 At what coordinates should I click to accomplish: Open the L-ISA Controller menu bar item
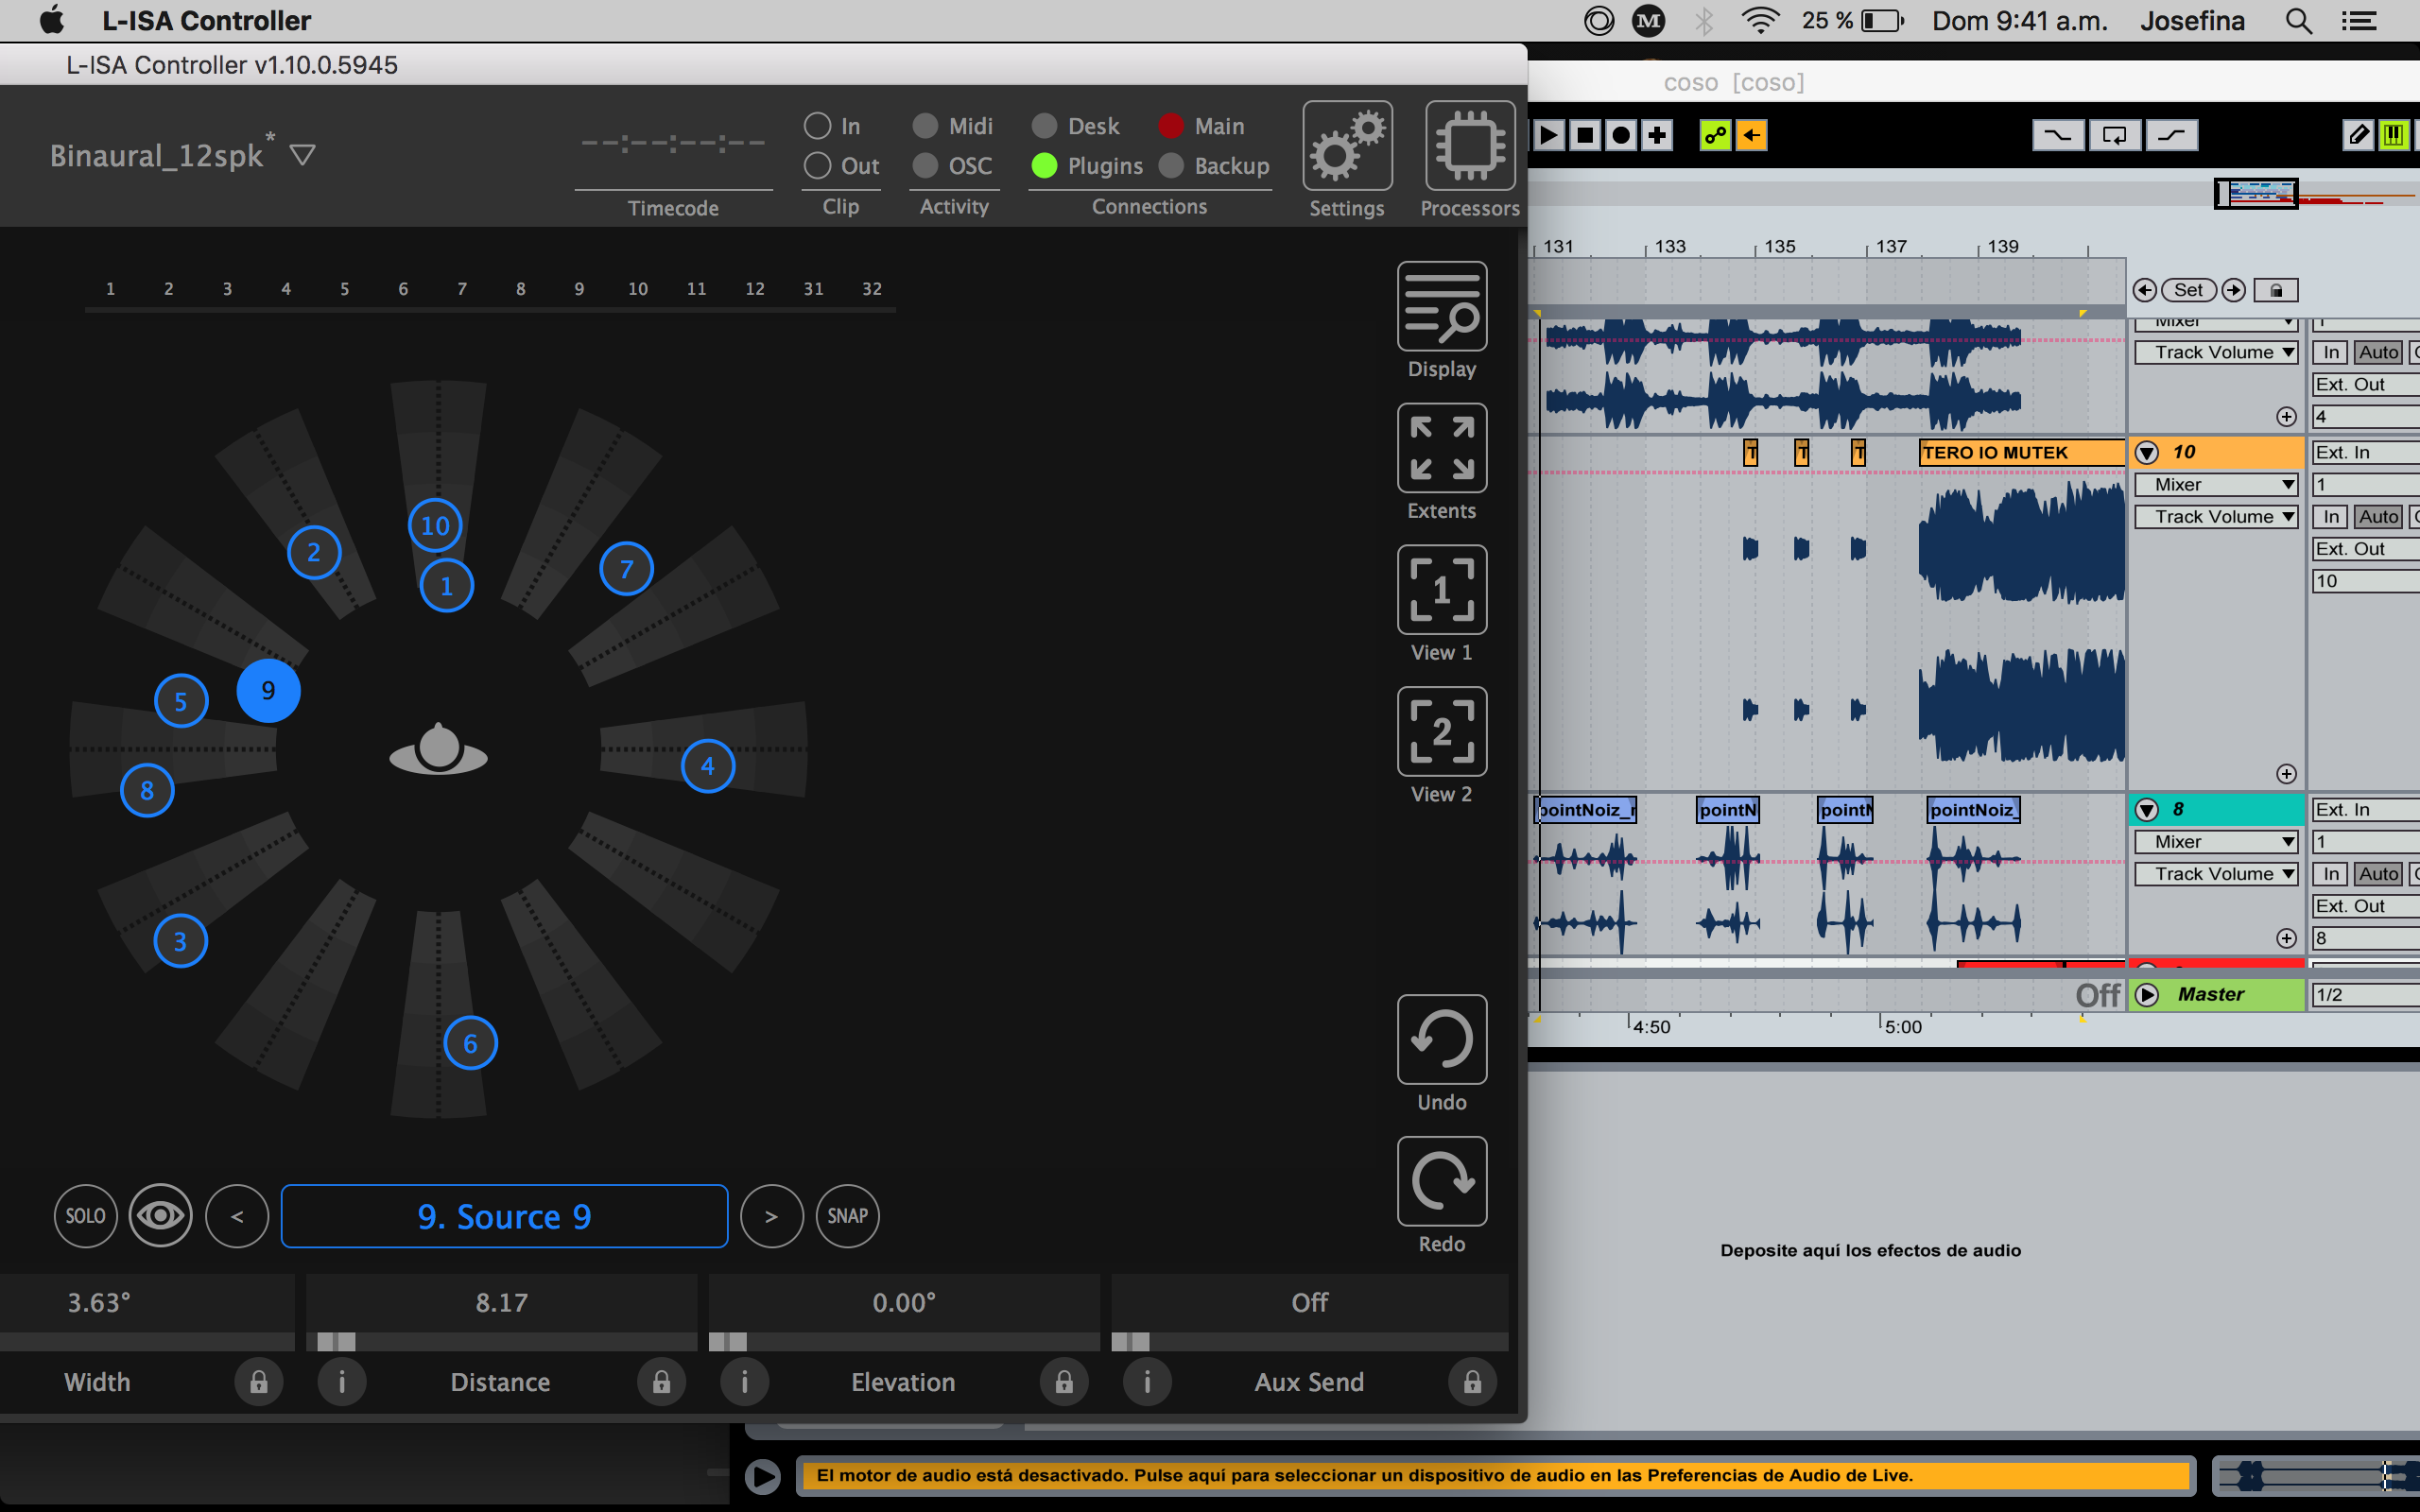tap(206, 20)
